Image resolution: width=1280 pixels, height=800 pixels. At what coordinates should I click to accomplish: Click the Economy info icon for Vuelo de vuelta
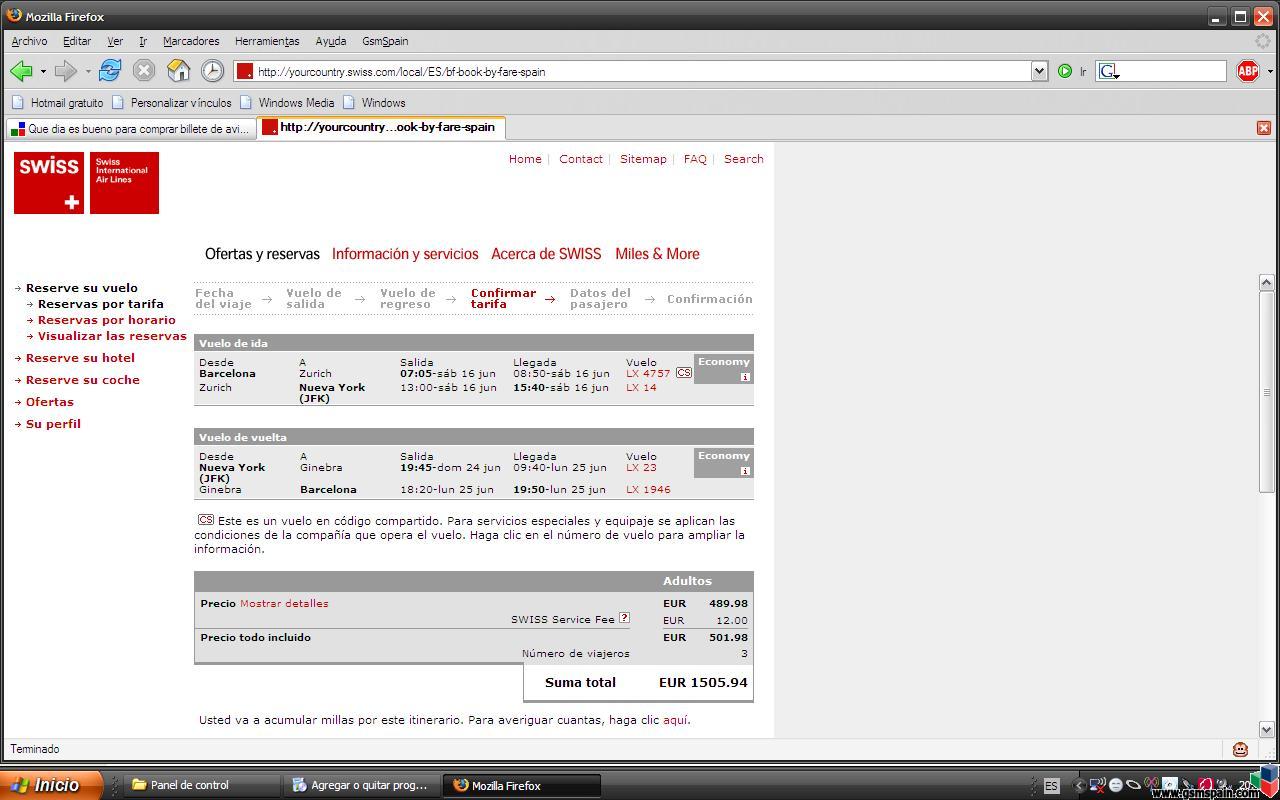[x=745, y=471]
